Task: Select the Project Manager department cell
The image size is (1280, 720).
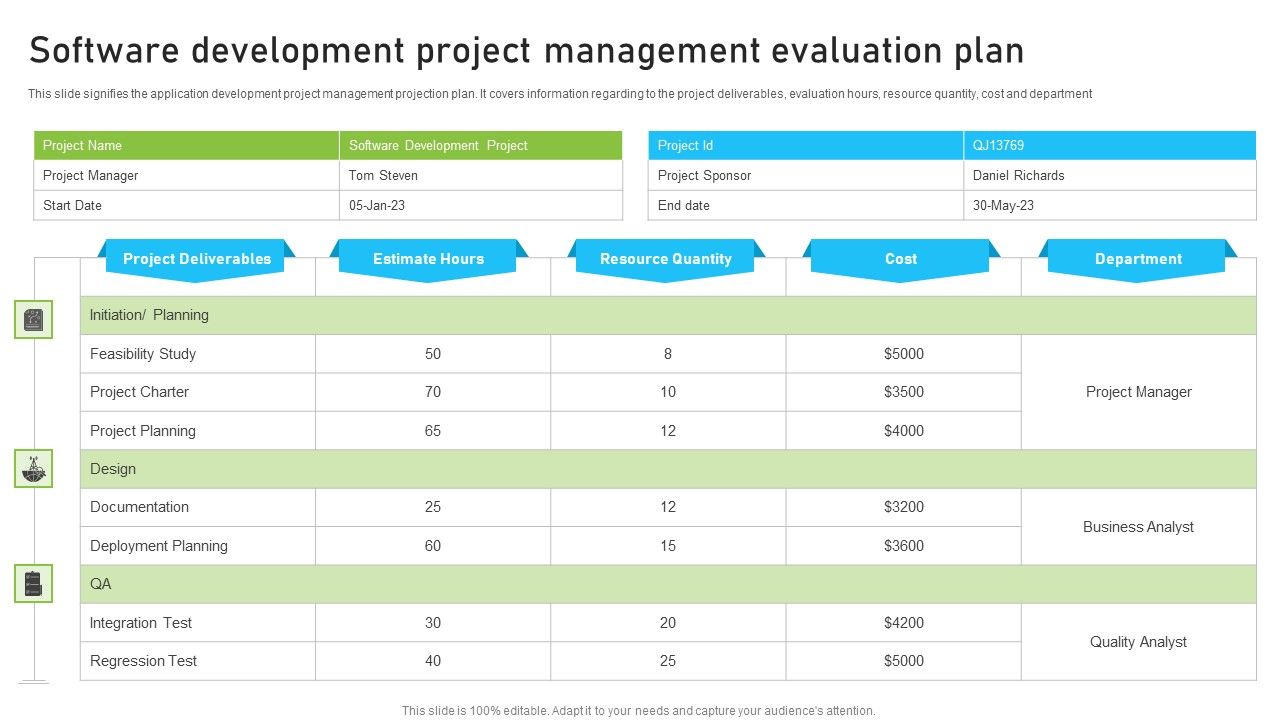Action: (1139, 392)
